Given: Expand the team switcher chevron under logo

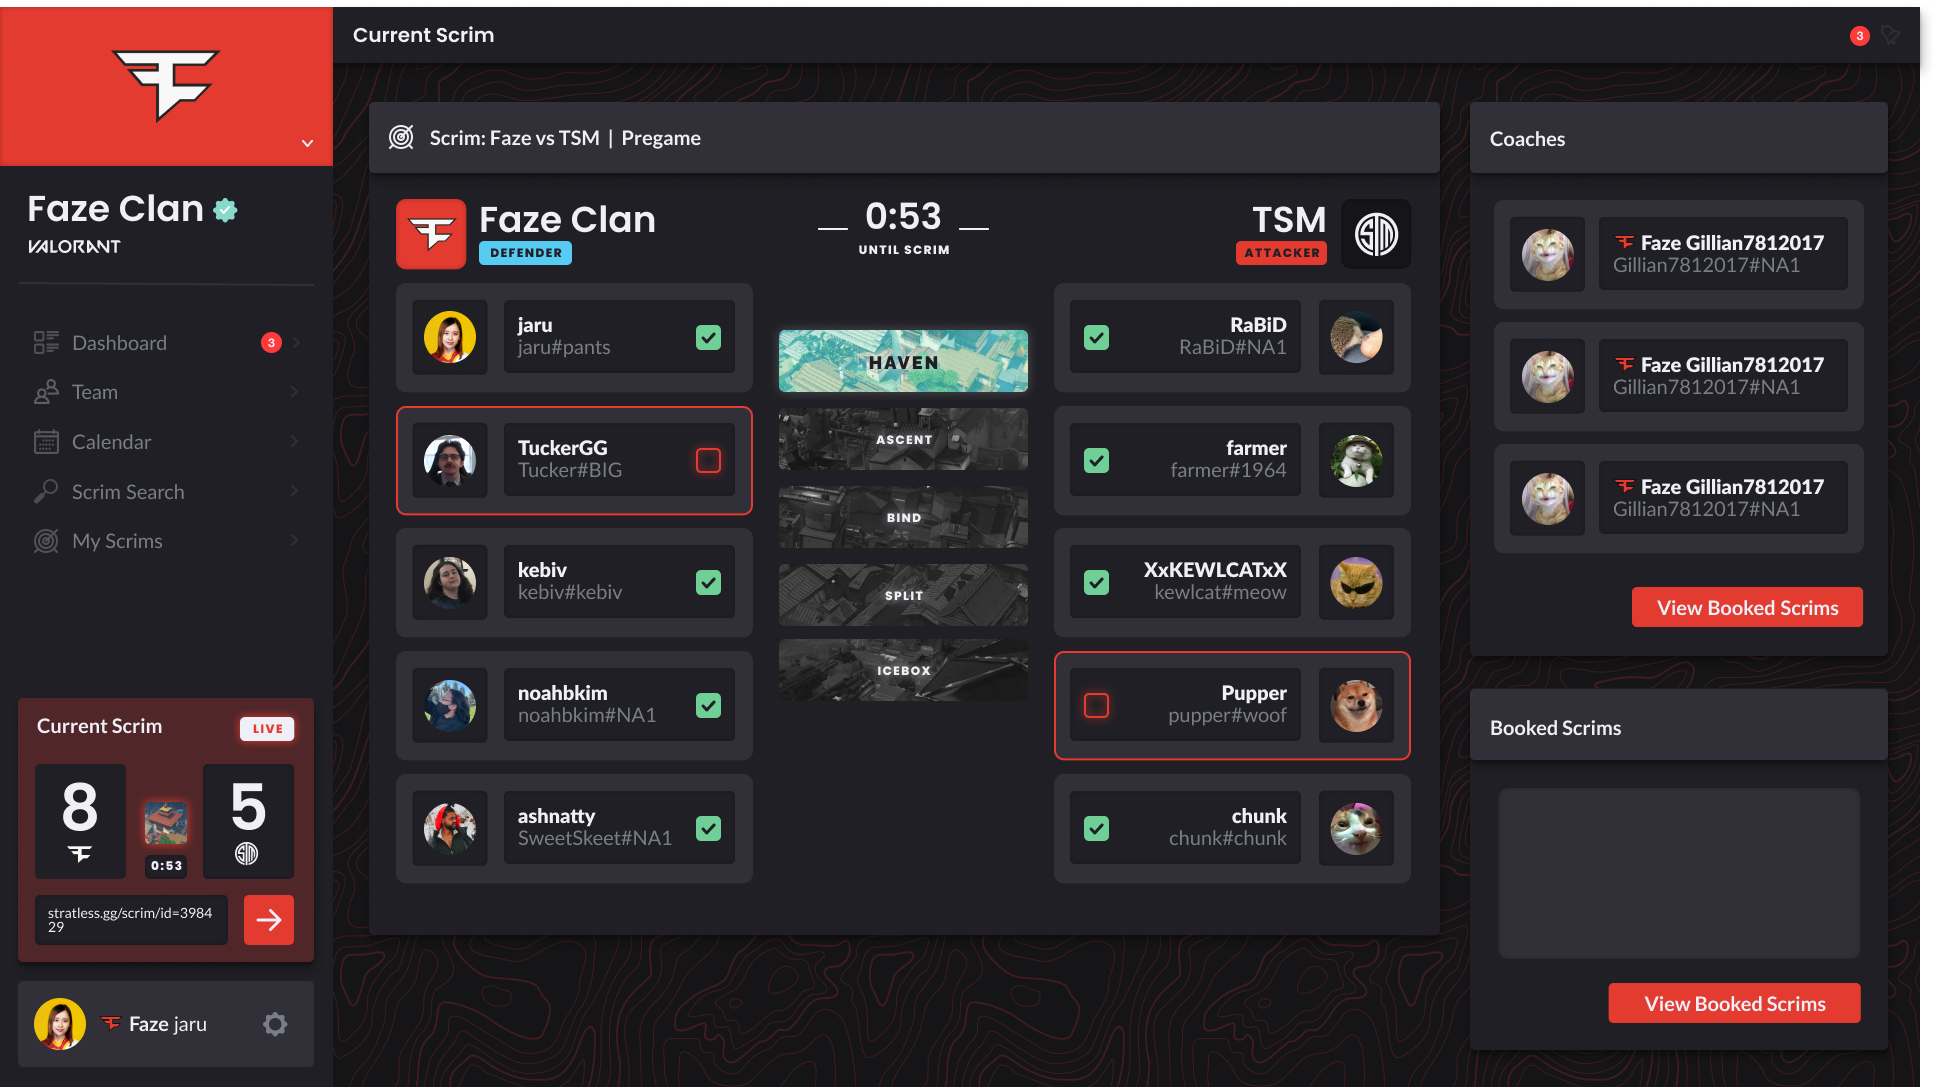Looking at the screenshot, I should click(x=307, y=143).
